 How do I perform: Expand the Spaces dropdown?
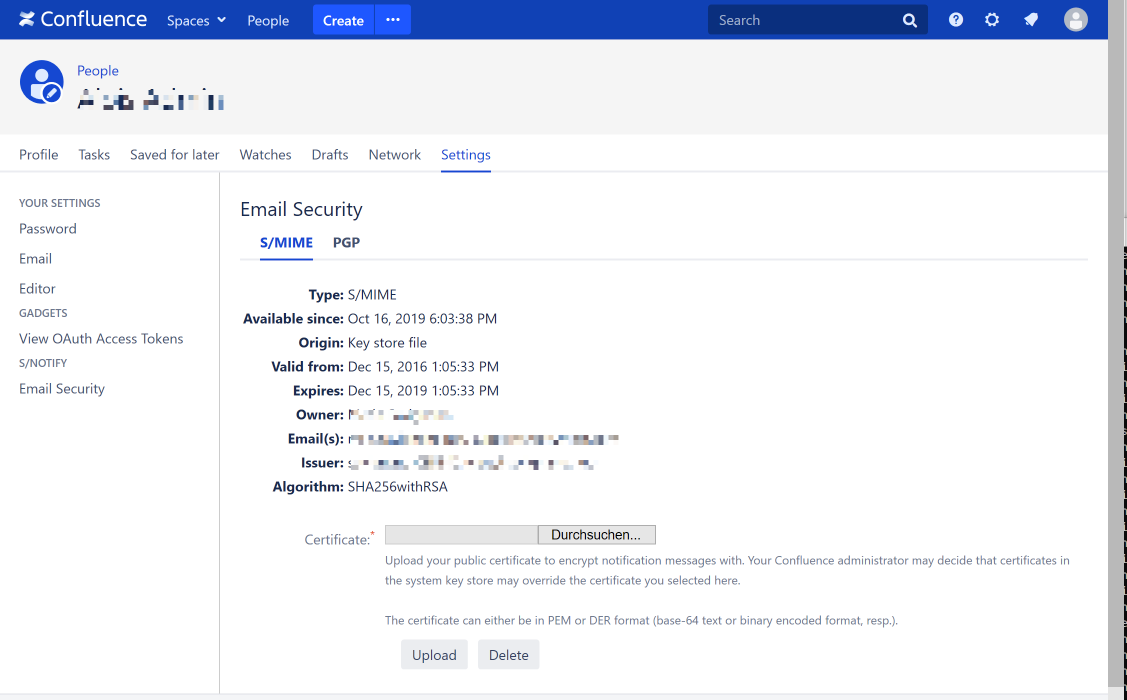(196, 20)
